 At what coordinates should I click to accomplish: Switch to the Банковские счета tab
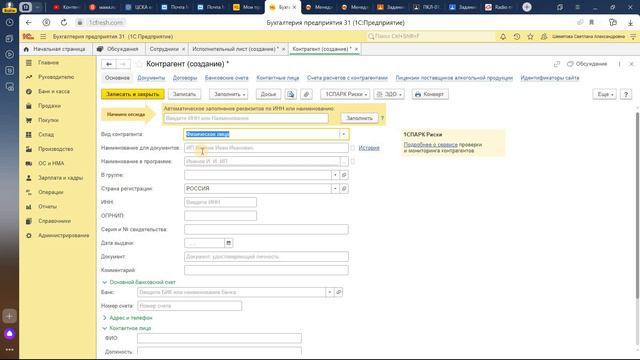coord(227,78)
